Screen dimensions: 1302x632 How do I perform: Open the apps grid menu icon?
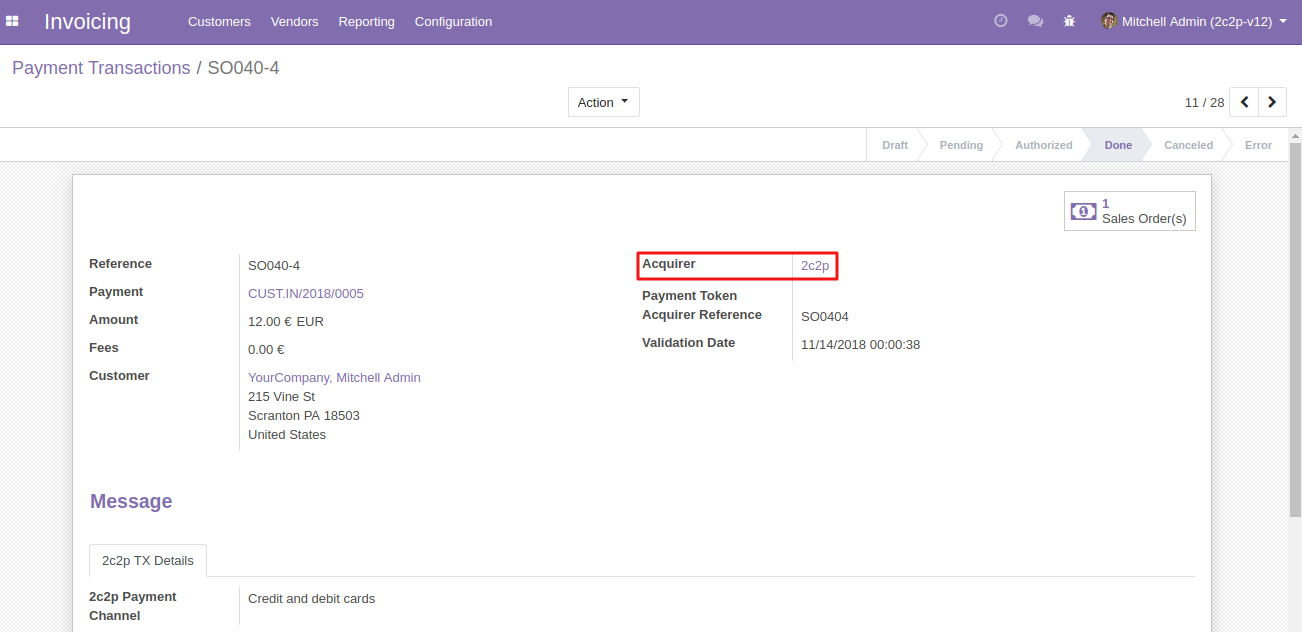[12, 21]
